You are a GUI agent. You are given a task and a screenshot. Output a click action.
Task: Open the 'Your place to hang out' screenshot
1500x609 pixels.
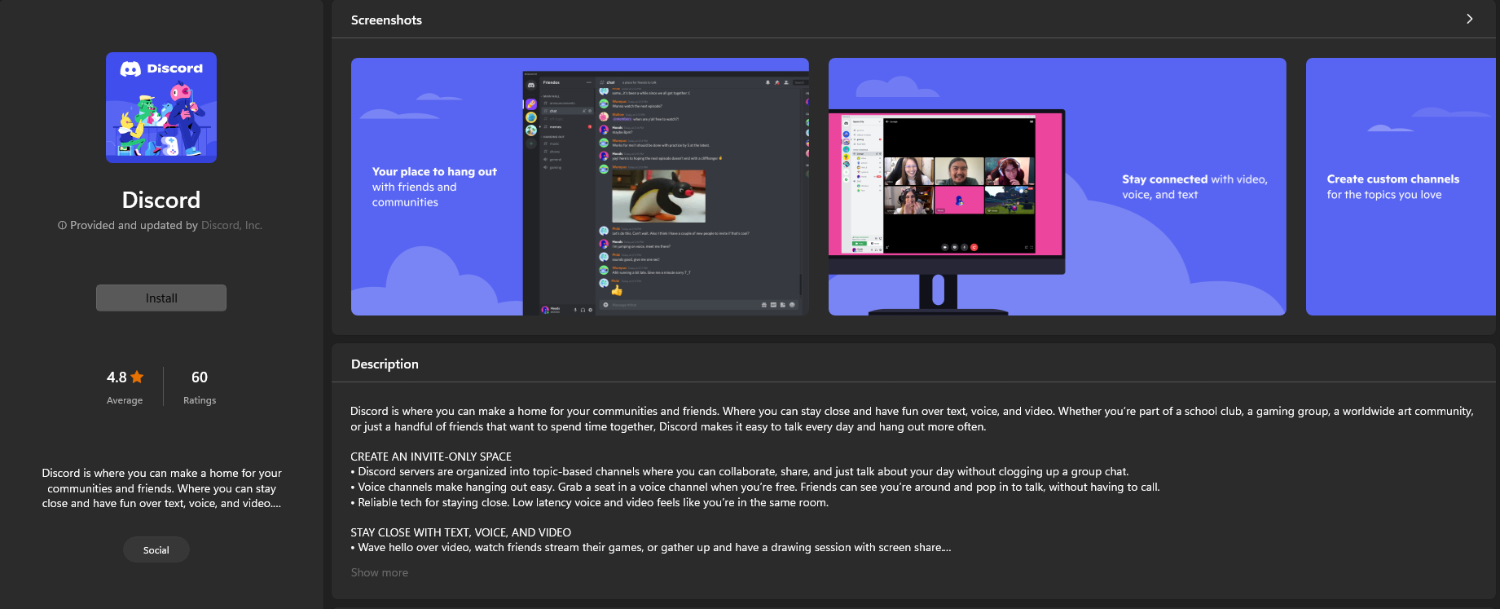click(580, 186)
